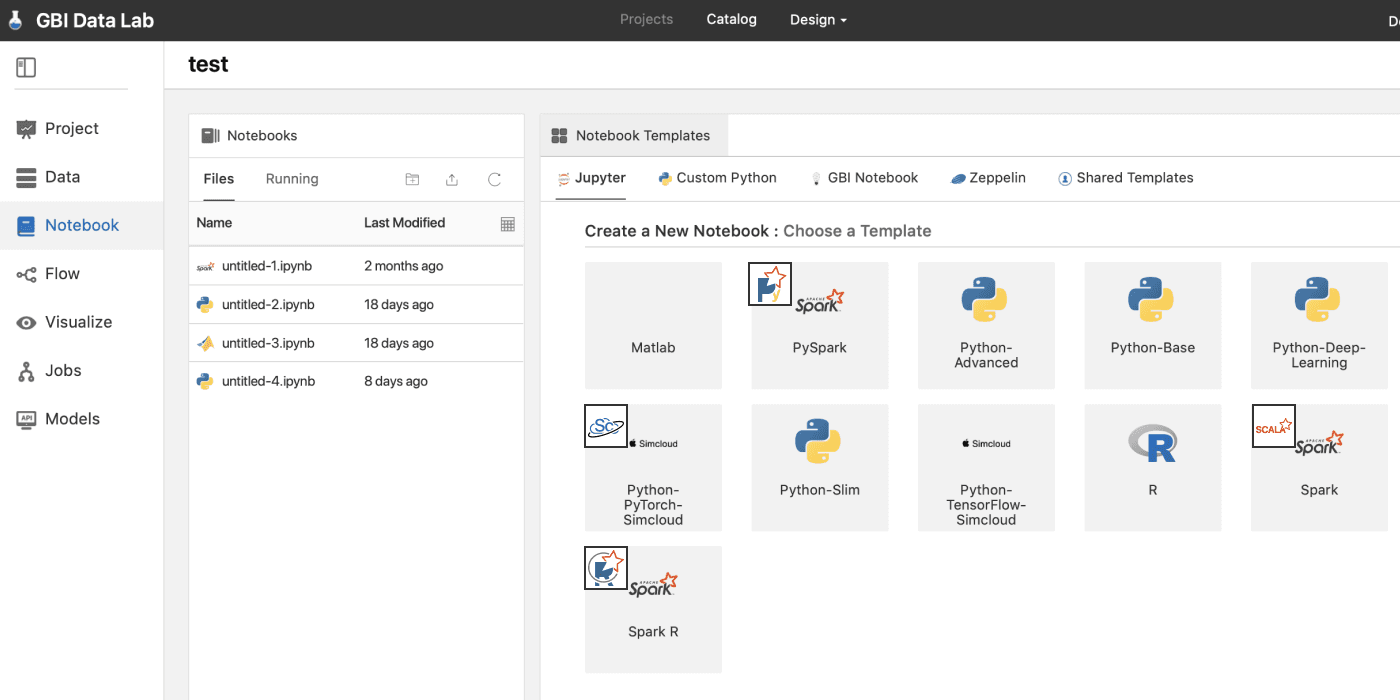Switch to the Running tab
The height and width of the screenshot is (700, 1400).
point(292,179)
